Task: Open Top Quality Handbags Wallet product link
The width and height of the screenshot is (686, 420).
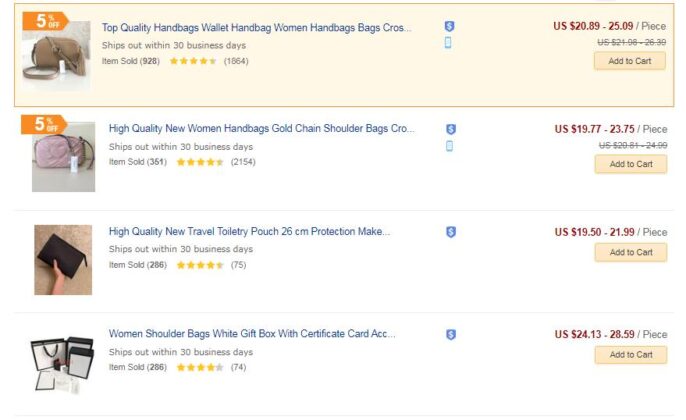Action: 256,28
